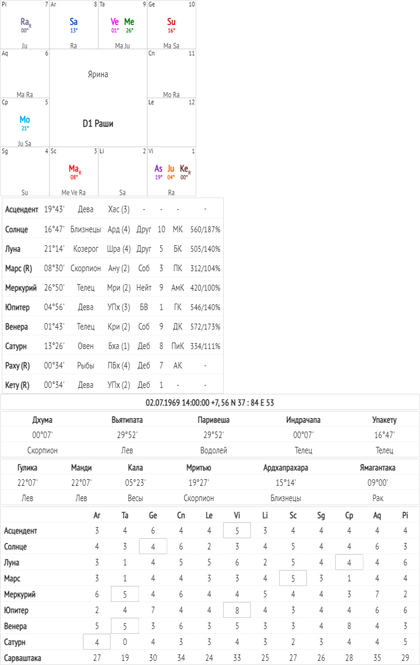This screenshot has height=665, width=420.
Task: Click the red Mars glyph in Scorpio
Action: click(x=75, y=169)
